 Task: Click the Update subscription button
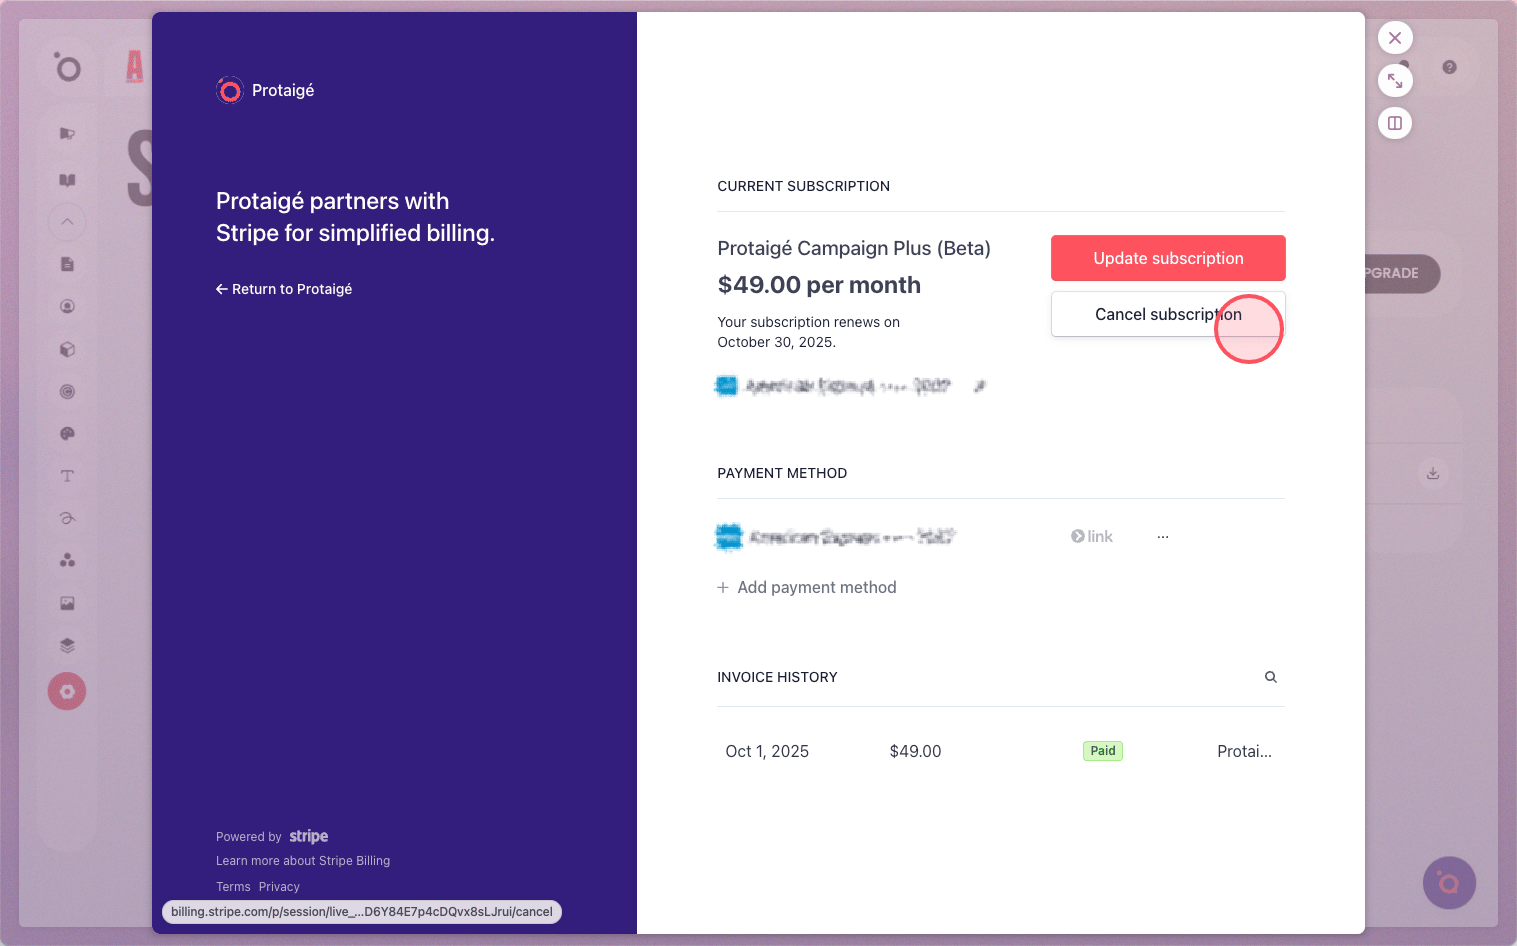(x=1168, y=258)
